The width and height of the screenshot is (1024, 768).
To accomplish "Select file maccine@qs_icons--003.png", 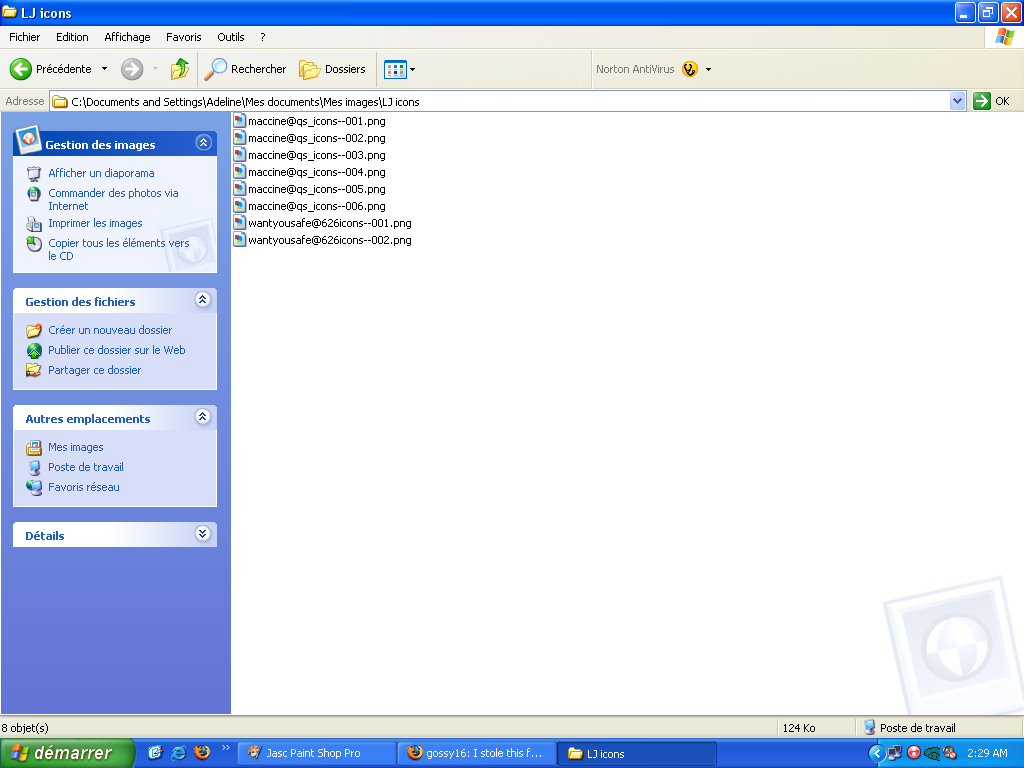I will click(x=316, y=155).
